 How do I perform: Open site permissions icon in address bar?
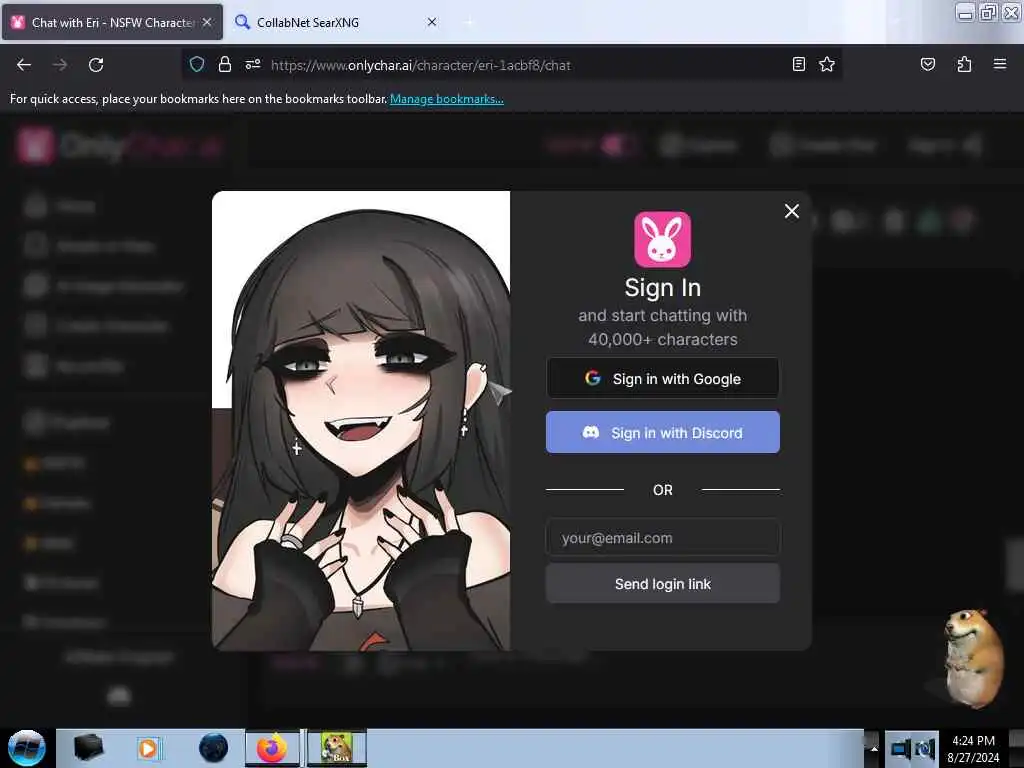pyautogui.click(x=253, y=65)
